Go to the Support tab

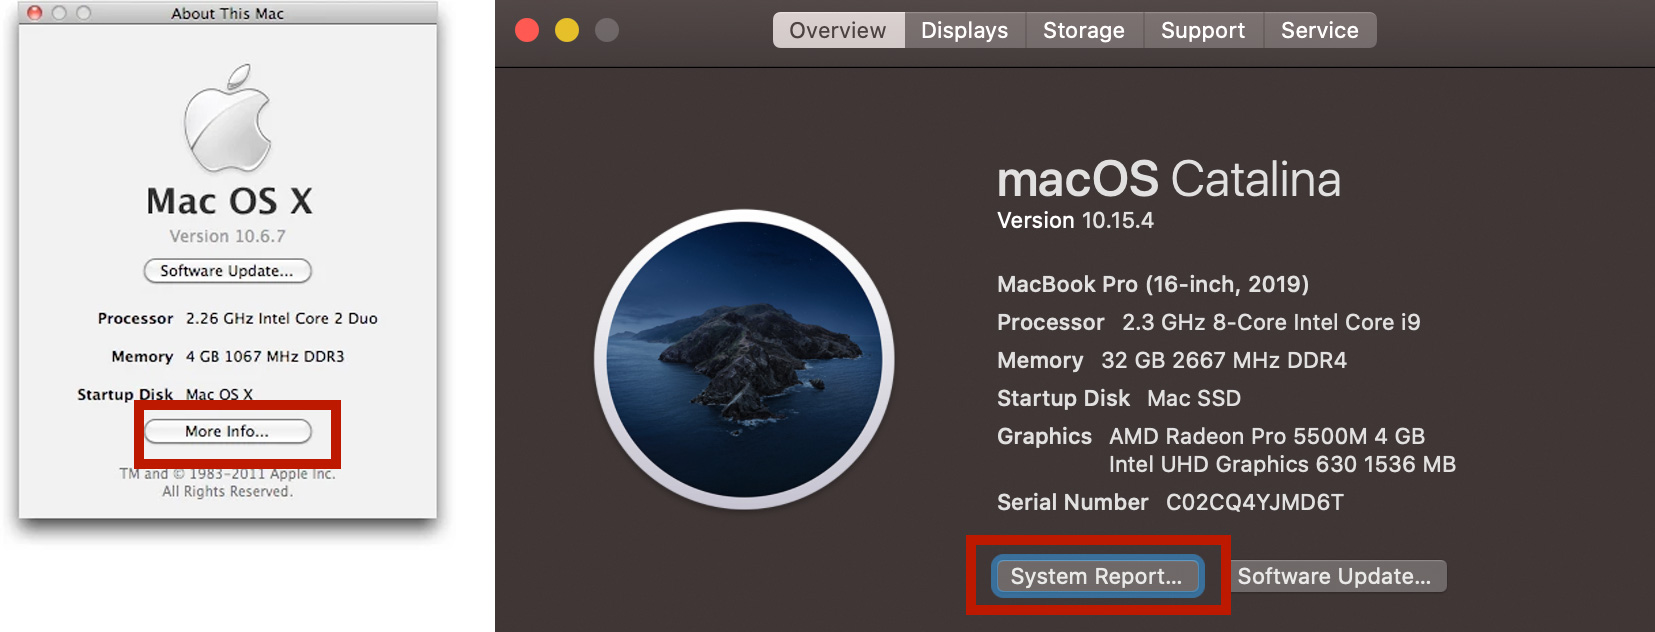pos(1202,31)
